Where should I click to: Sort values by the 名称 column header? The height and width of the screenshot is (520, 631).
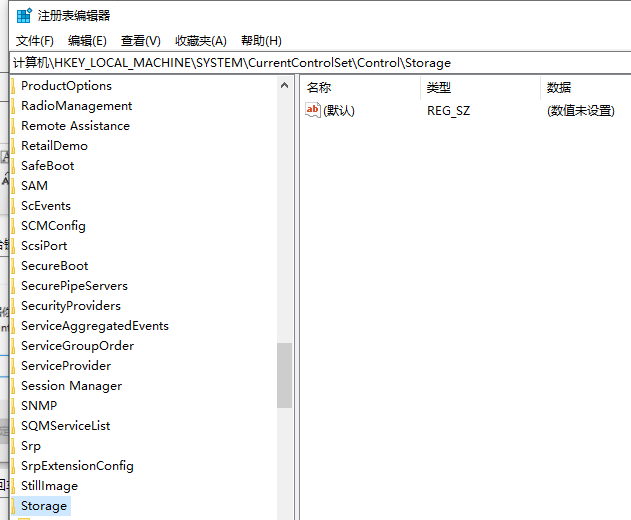(x=319, y=87)
